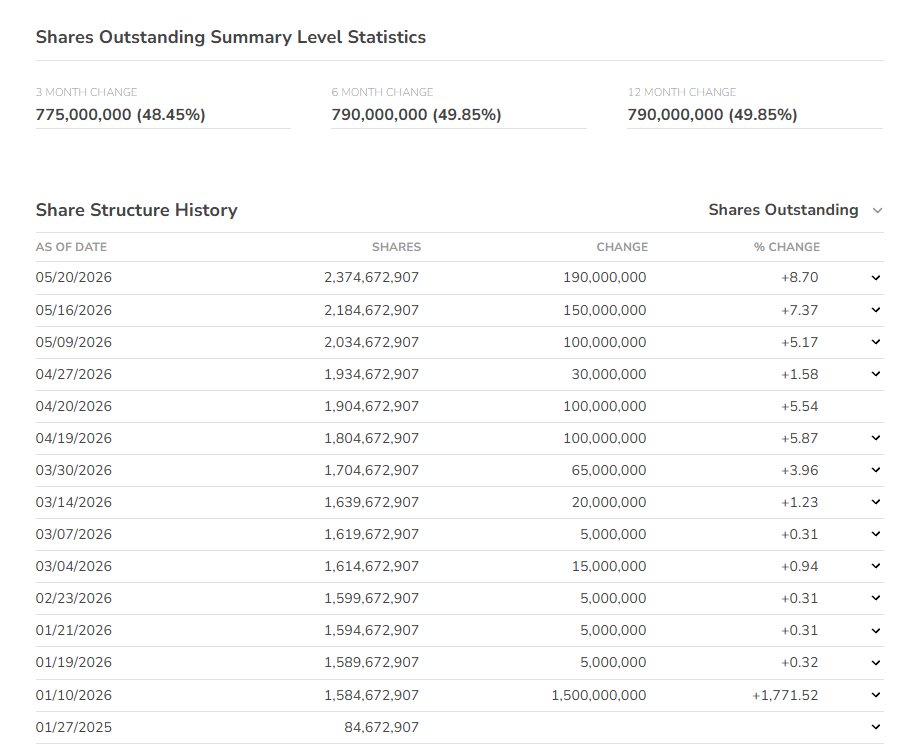Viewport: 911px width, 750px height.
Task: Click the 3 MONTH CHANGE label
Action: 86,92
